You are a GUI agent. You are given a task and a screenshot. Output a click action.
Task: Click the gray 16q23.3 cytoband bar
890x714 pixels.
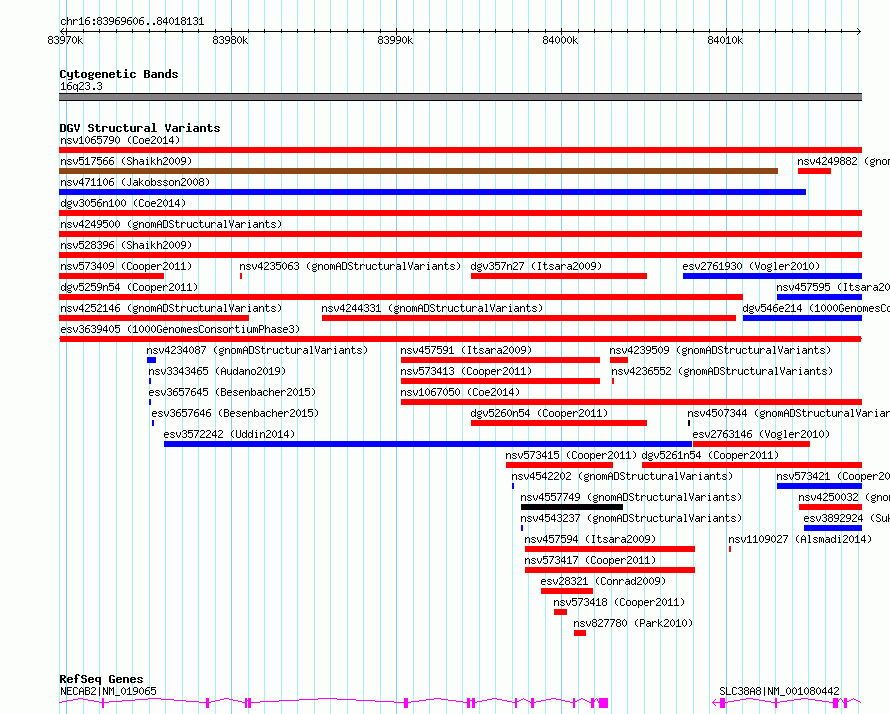point(460,97)
